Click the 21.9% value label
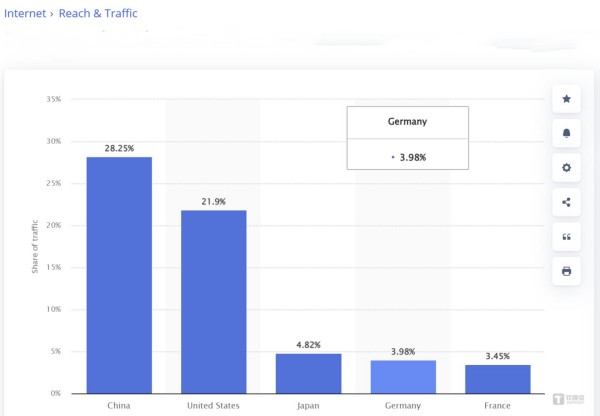600x416 pixels. click(x=214, y=202)
